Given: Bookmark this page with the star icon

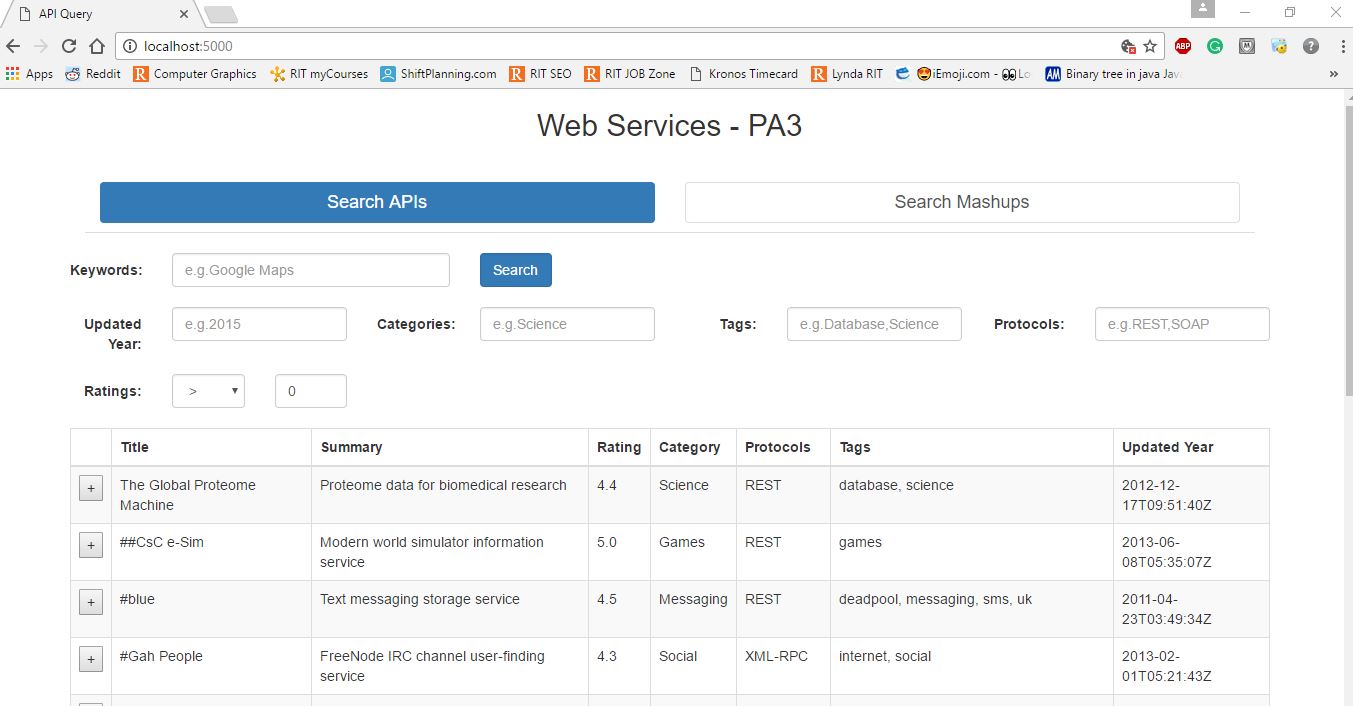Looking at the screenshot, I should click(x=1150, y=46).
